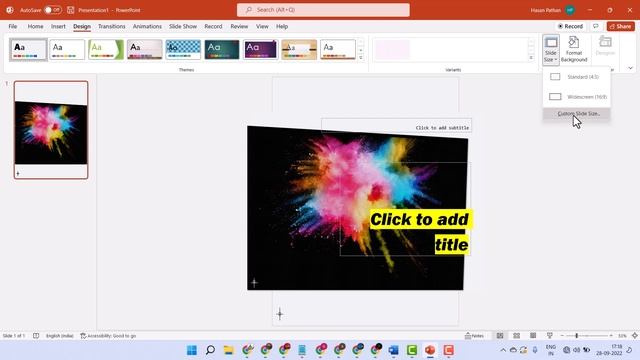Click the red Camtasia recorder taskbar icon
The height and width of the screenshot is (360, 640).
tap(449, 350)
